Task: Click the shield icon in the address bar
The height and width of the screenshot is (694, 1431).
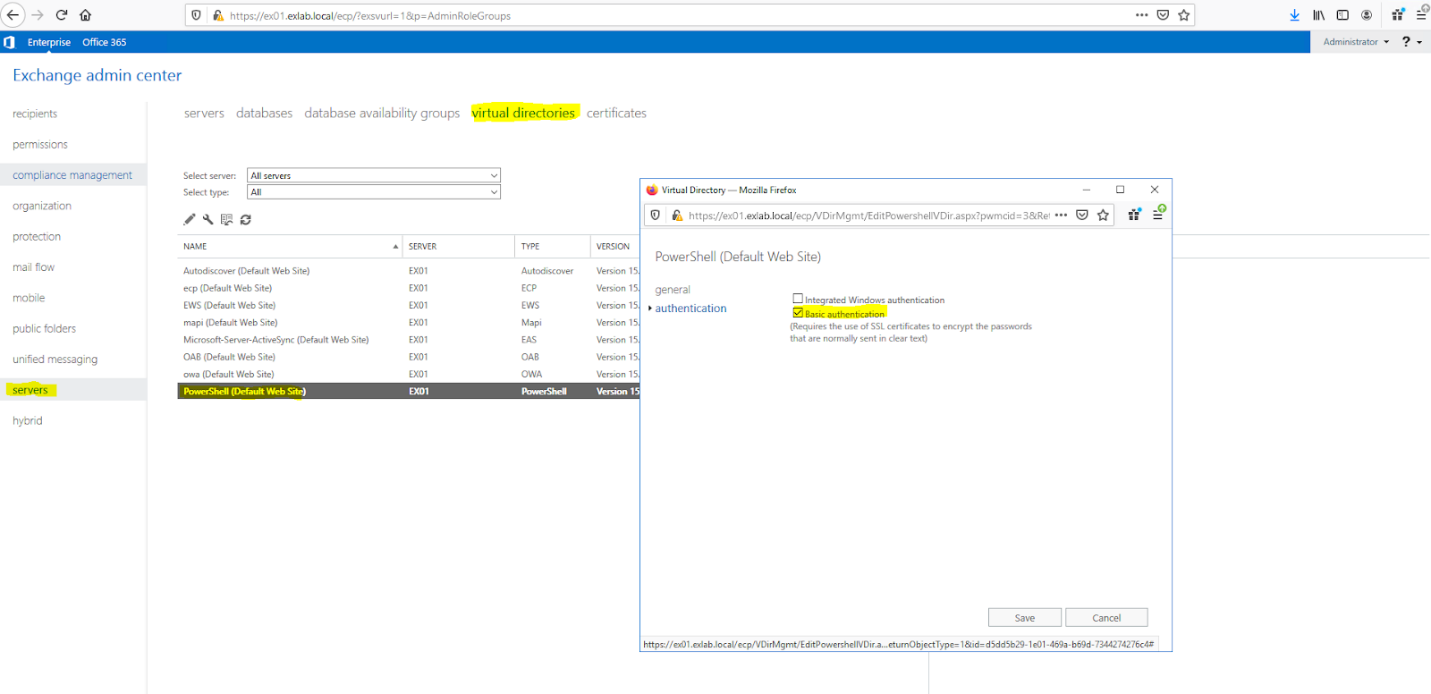Action: pos(196,15)
